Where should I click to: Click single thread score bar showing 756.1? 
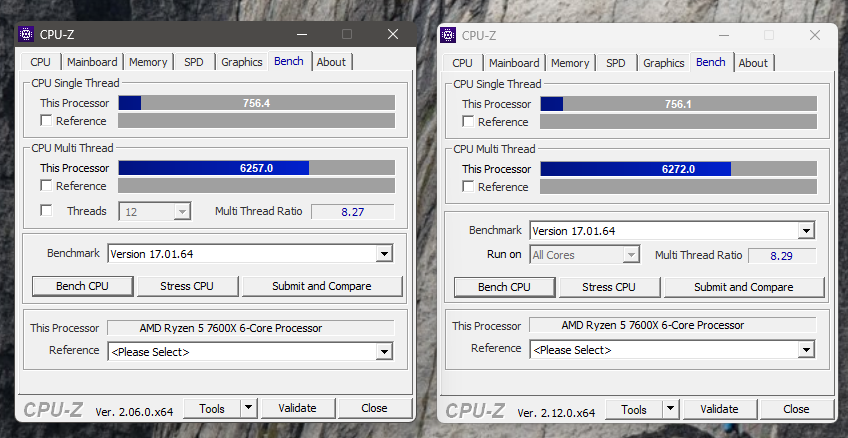click(678, 104)
